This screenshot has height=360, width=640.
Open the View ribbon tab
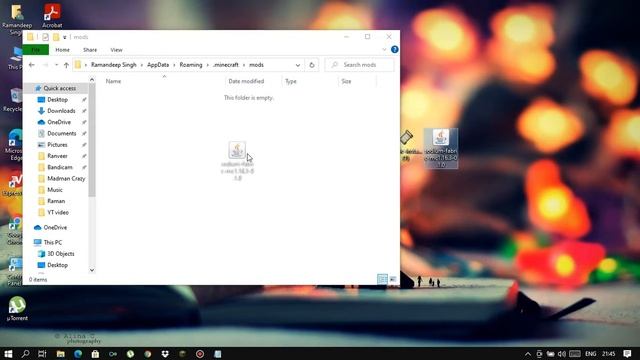click(x=116, y=50)
